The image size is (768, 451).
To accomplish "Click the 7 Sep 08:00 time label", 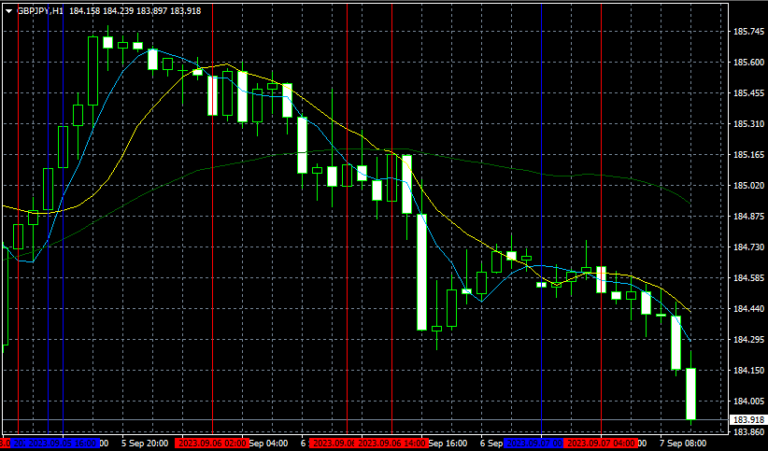I will [683, 443].
